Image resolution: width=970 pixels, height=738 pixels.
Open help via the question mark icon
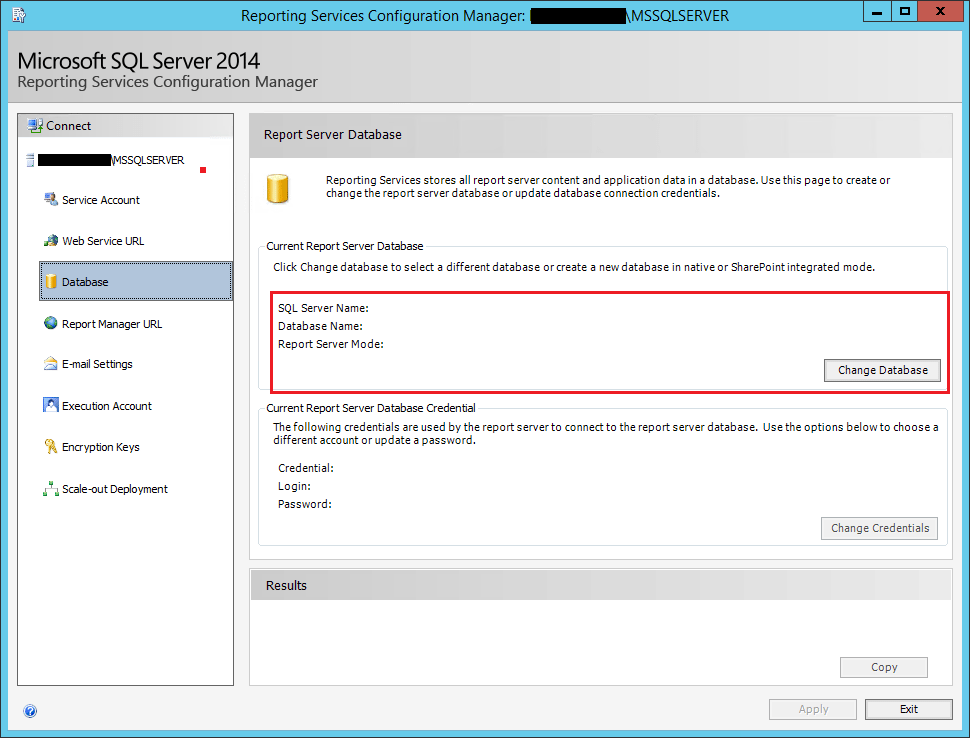(x=30, y=711)
